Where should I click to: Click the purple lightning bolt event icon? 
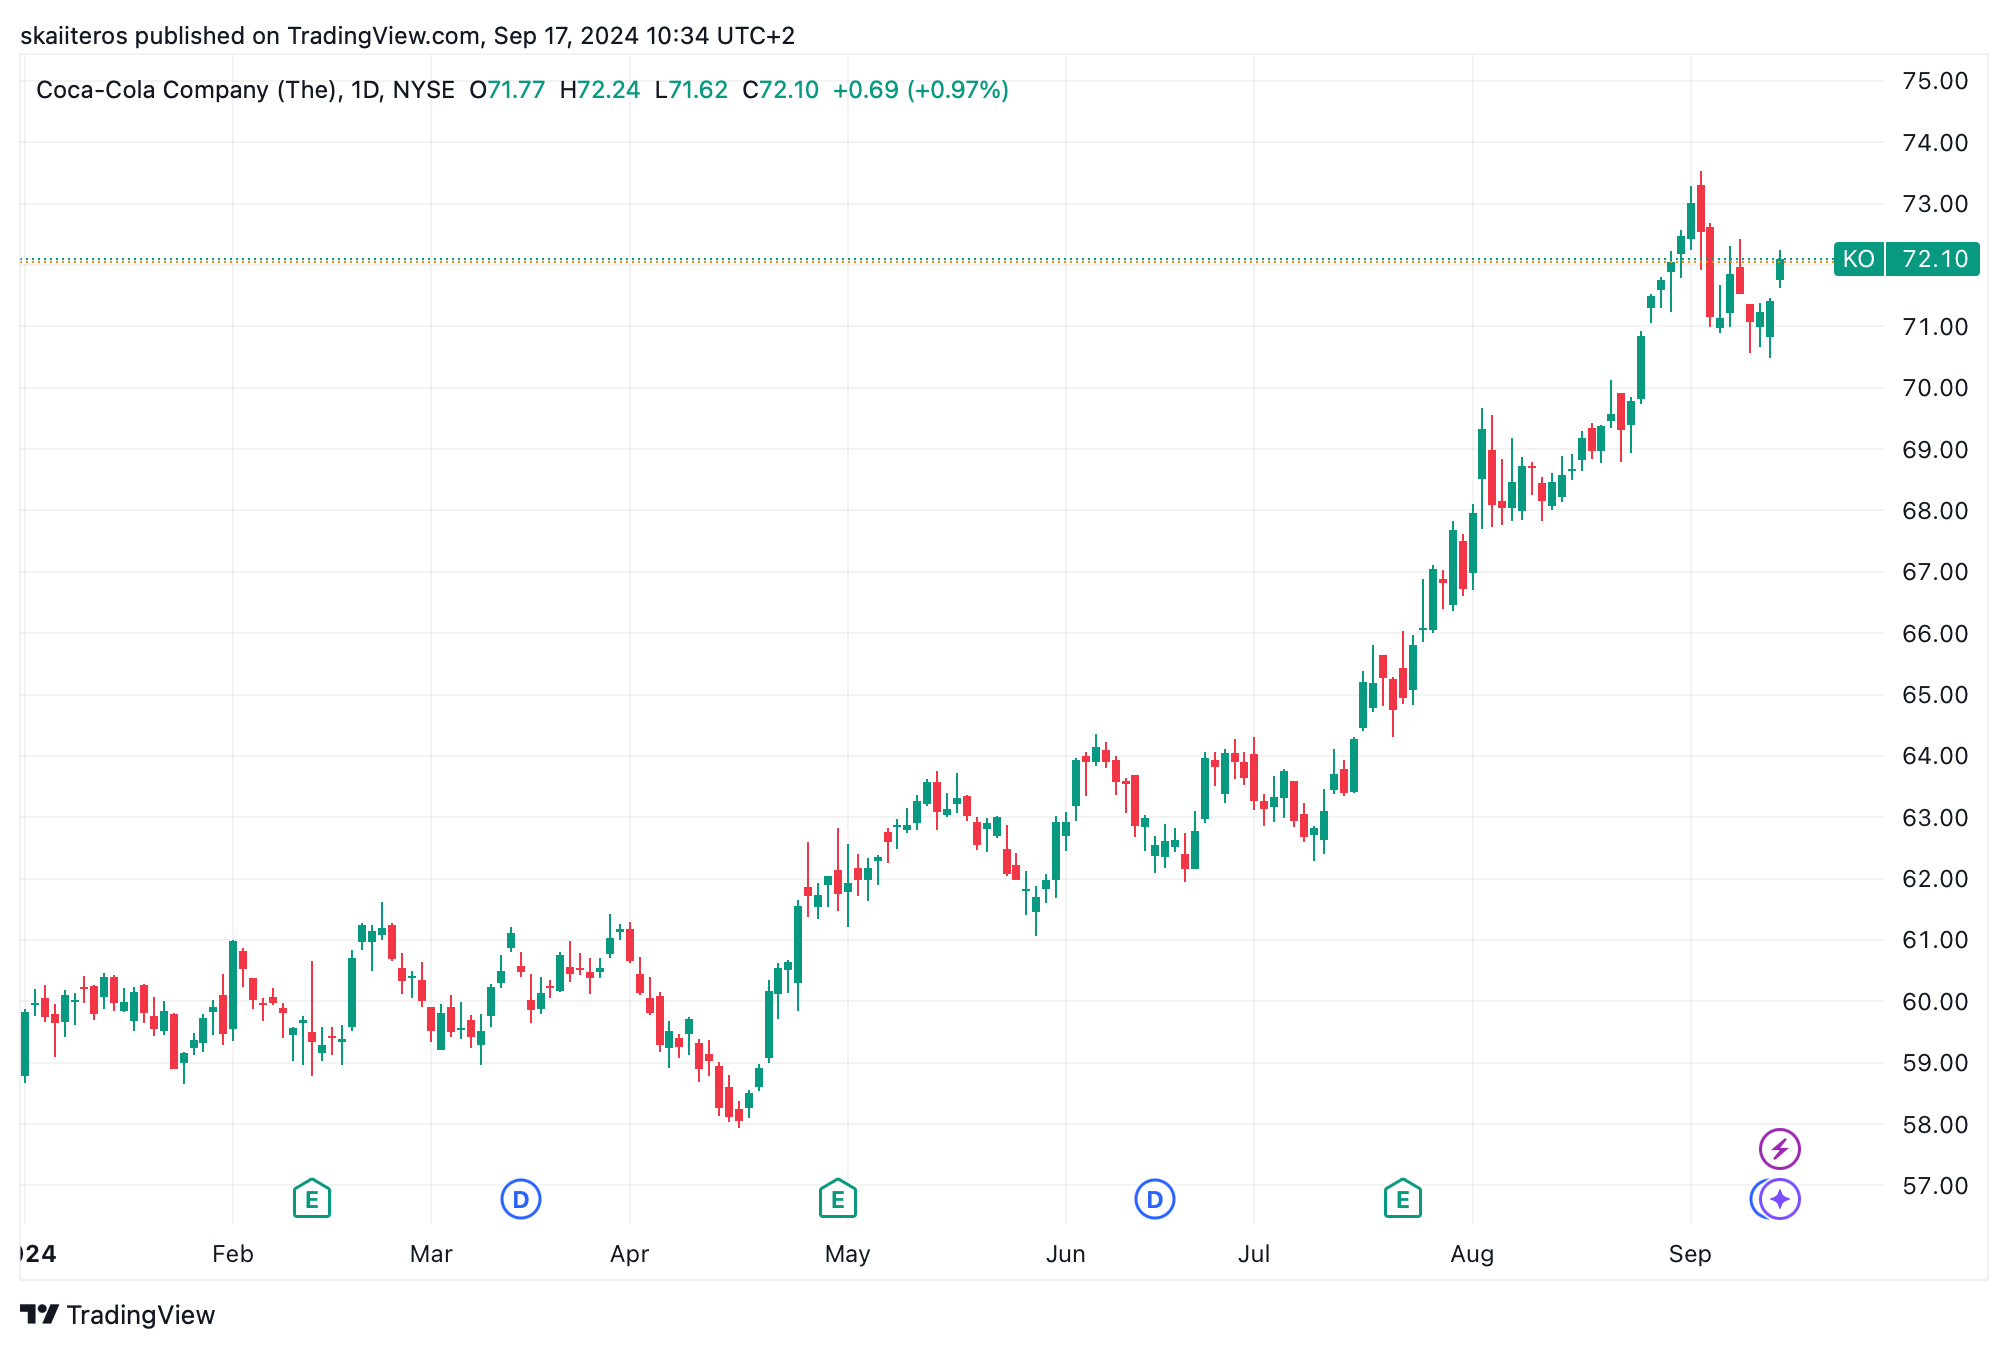point(1780,1149)
